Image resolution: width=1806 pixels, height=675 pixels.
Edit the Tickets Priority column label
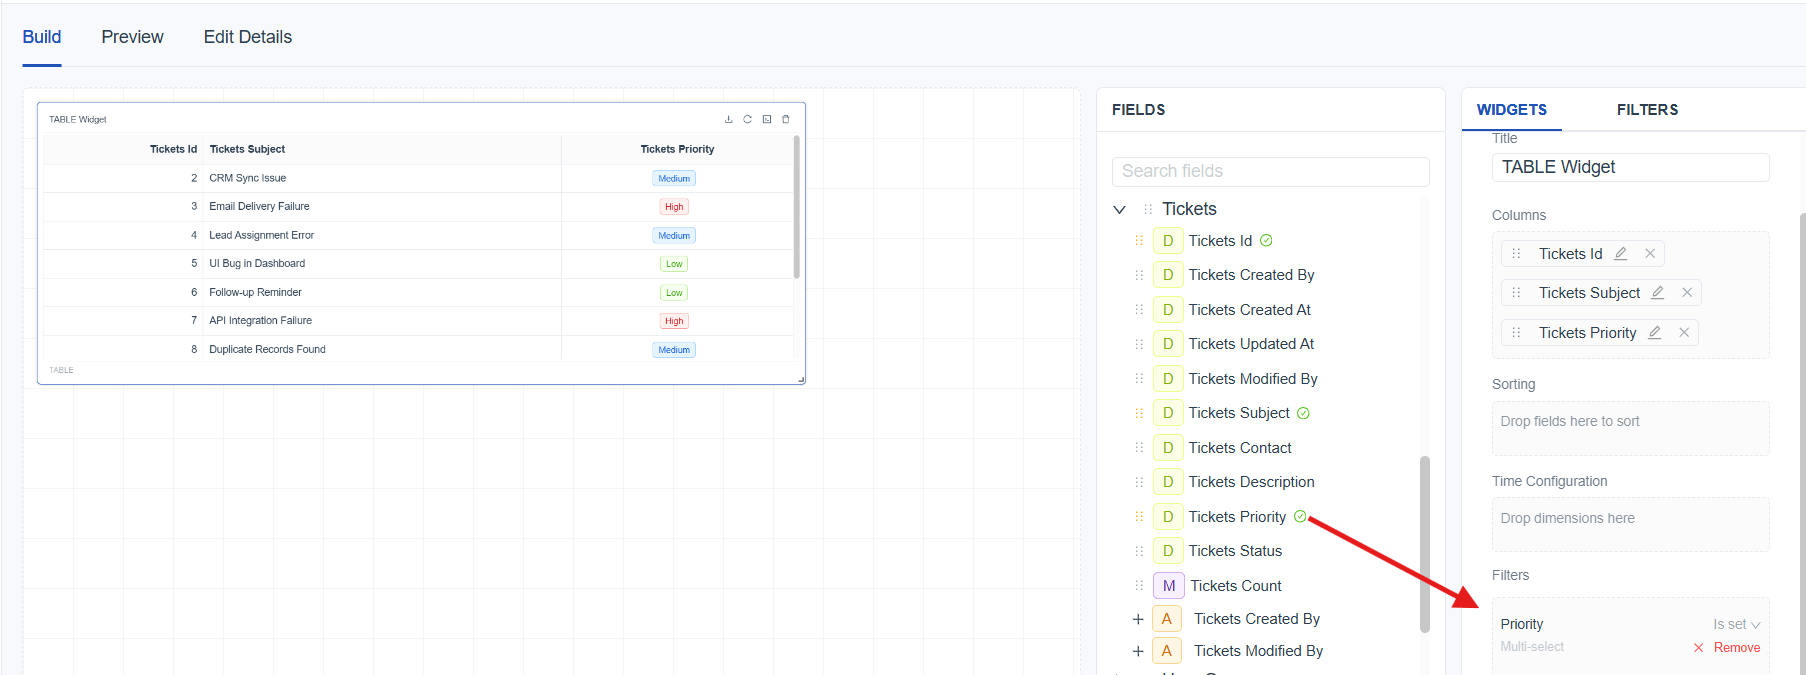pos(1655,333)
